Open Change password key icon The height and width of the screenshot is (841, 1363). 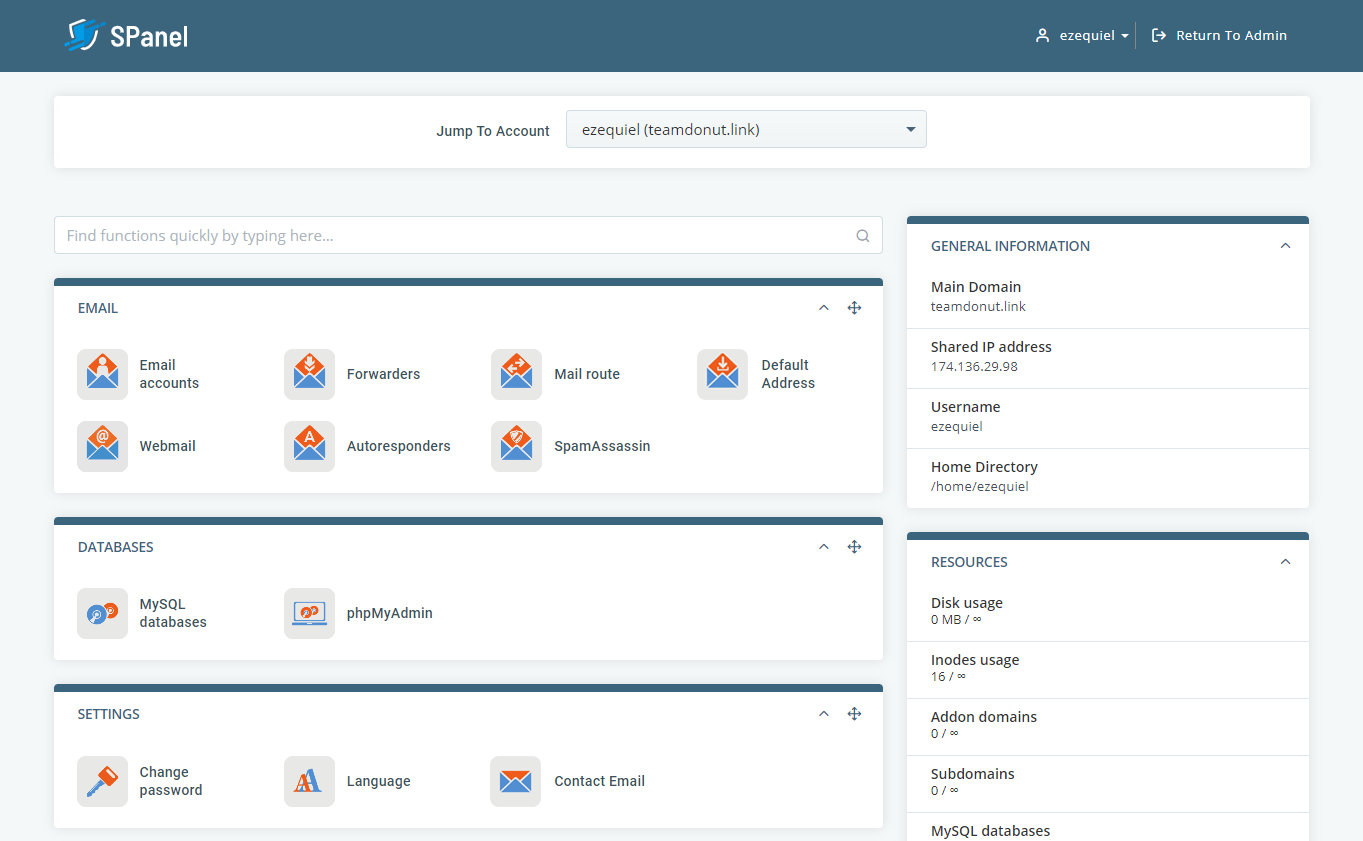click(102, 781)
